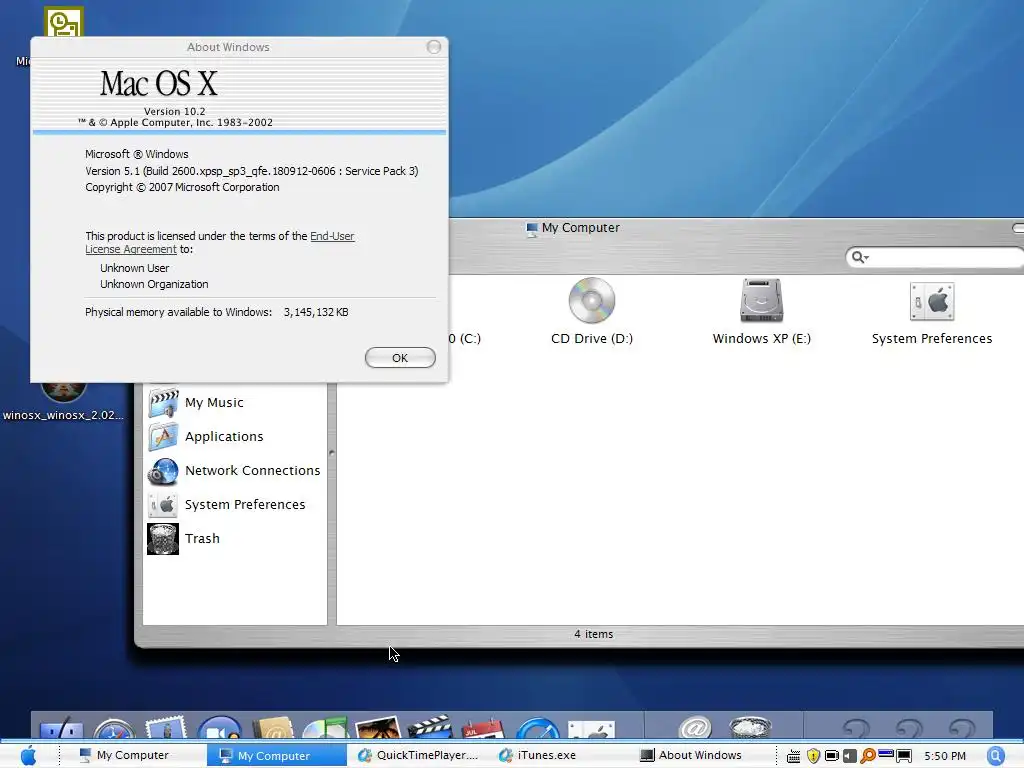Image resolution: width=1024 pixels, height=768 pixels.
Task: Click the Network Connections globe icon
Action: [x=163, y=471]
